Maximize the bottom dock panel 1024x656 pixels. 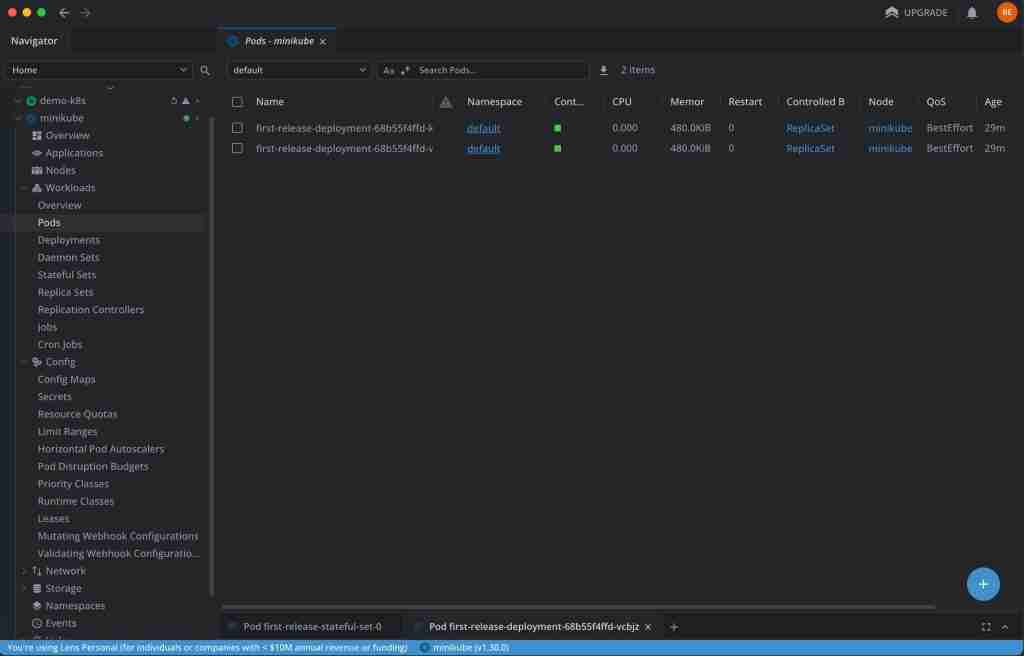point(986,627)
